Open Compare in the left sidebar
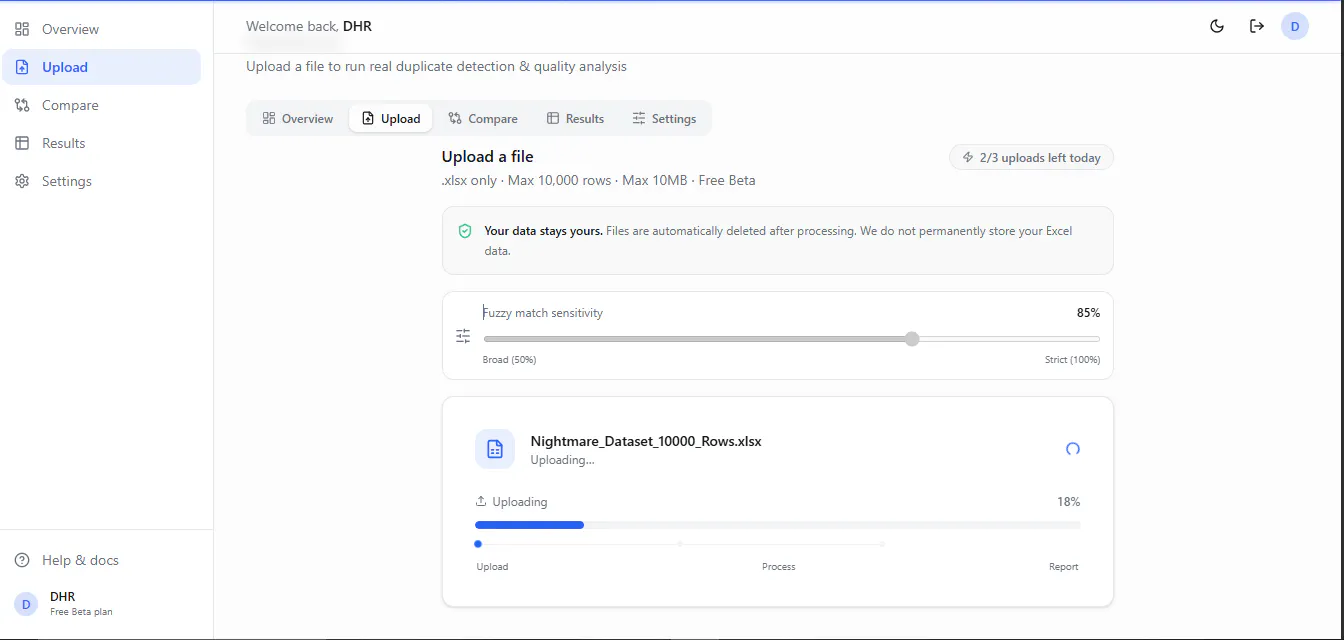Screen dimensions: 1344x640 100,105
